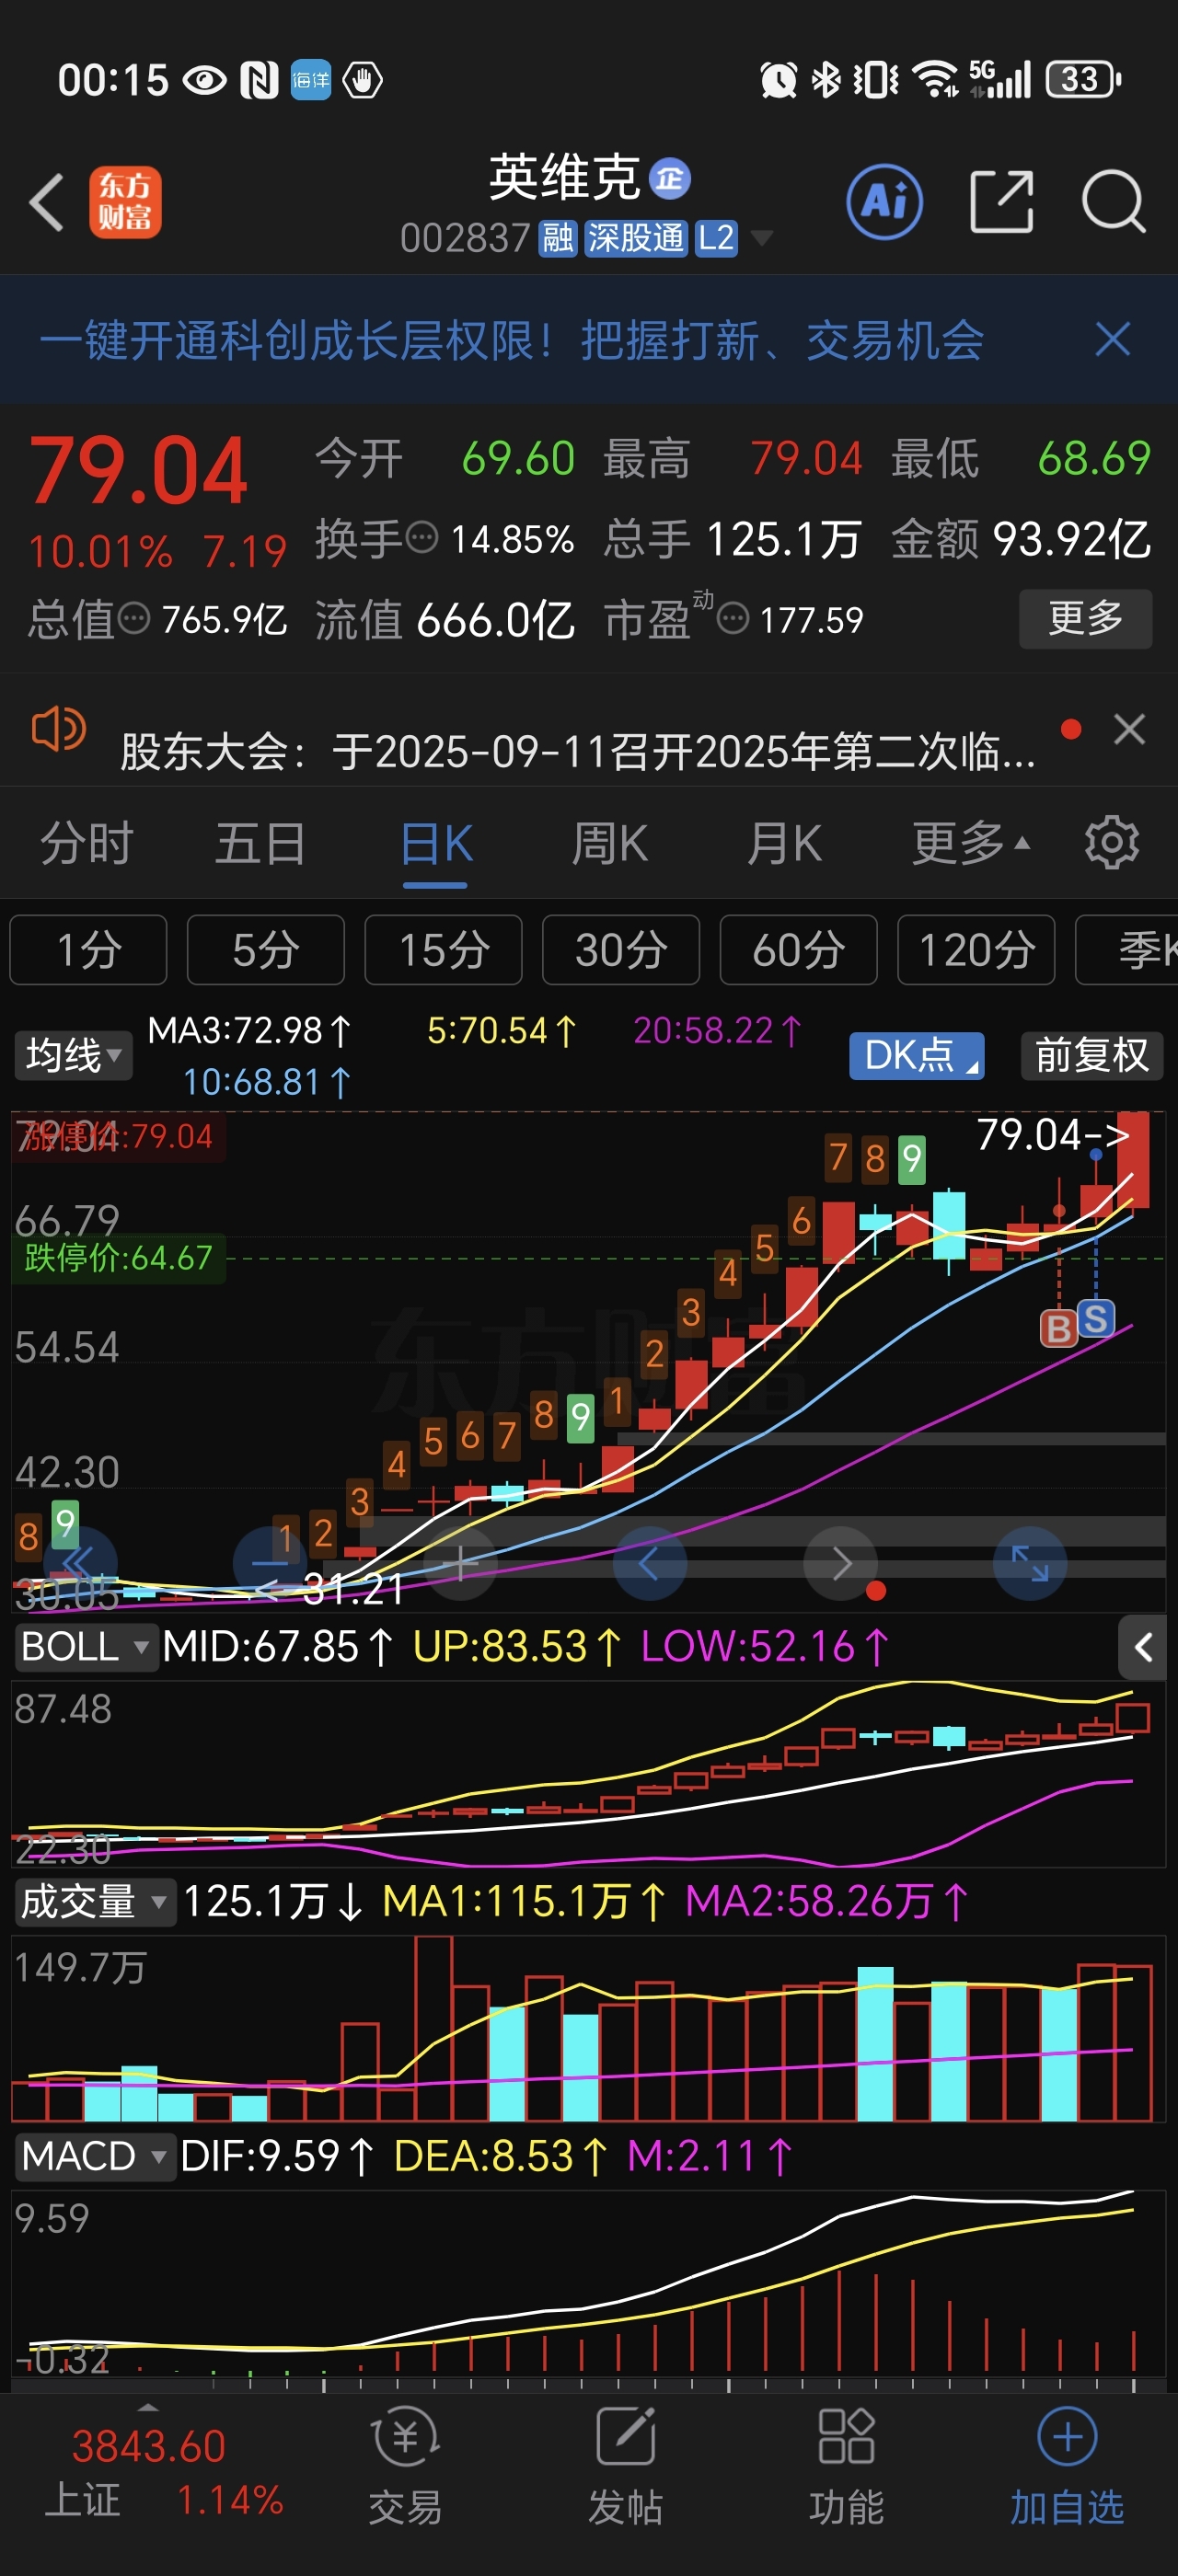Tap the 涨停价:79.04 label
Viewport: 1178px width, 2576px height.
click(x=118, y=1137)
